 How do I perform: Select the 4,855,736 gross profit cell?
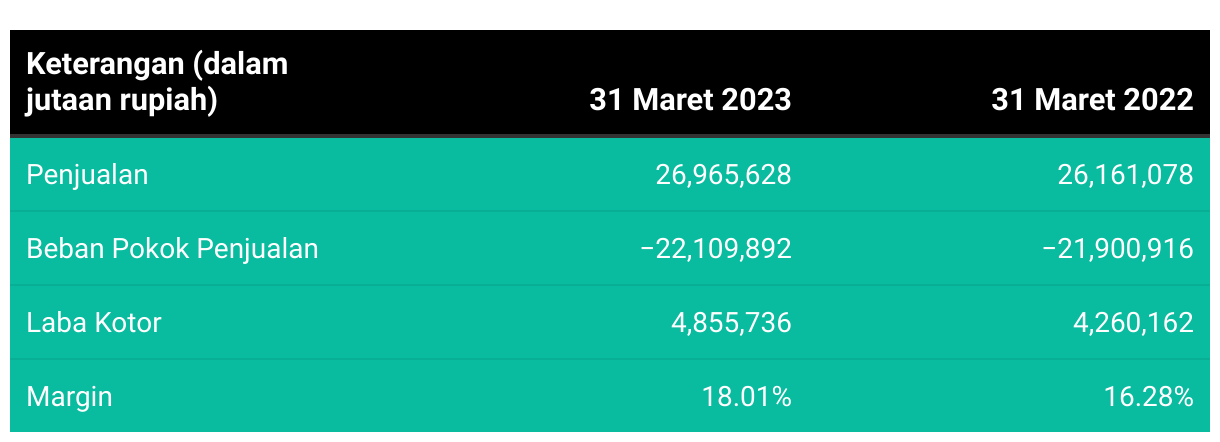pyautogui.click(x=732, y=322)
